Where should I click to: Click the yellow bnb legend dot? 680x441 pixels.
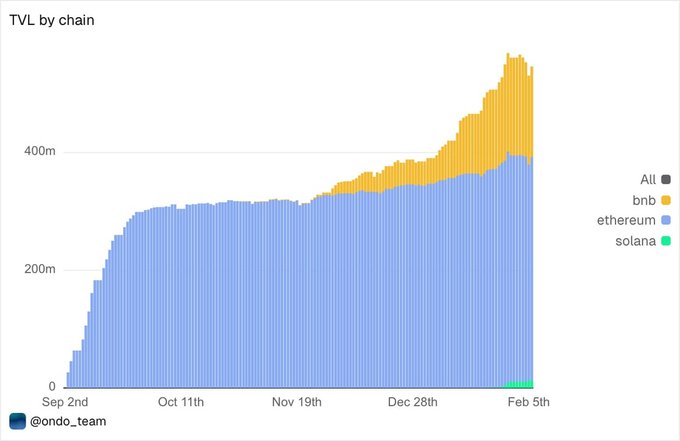[666, 200]
